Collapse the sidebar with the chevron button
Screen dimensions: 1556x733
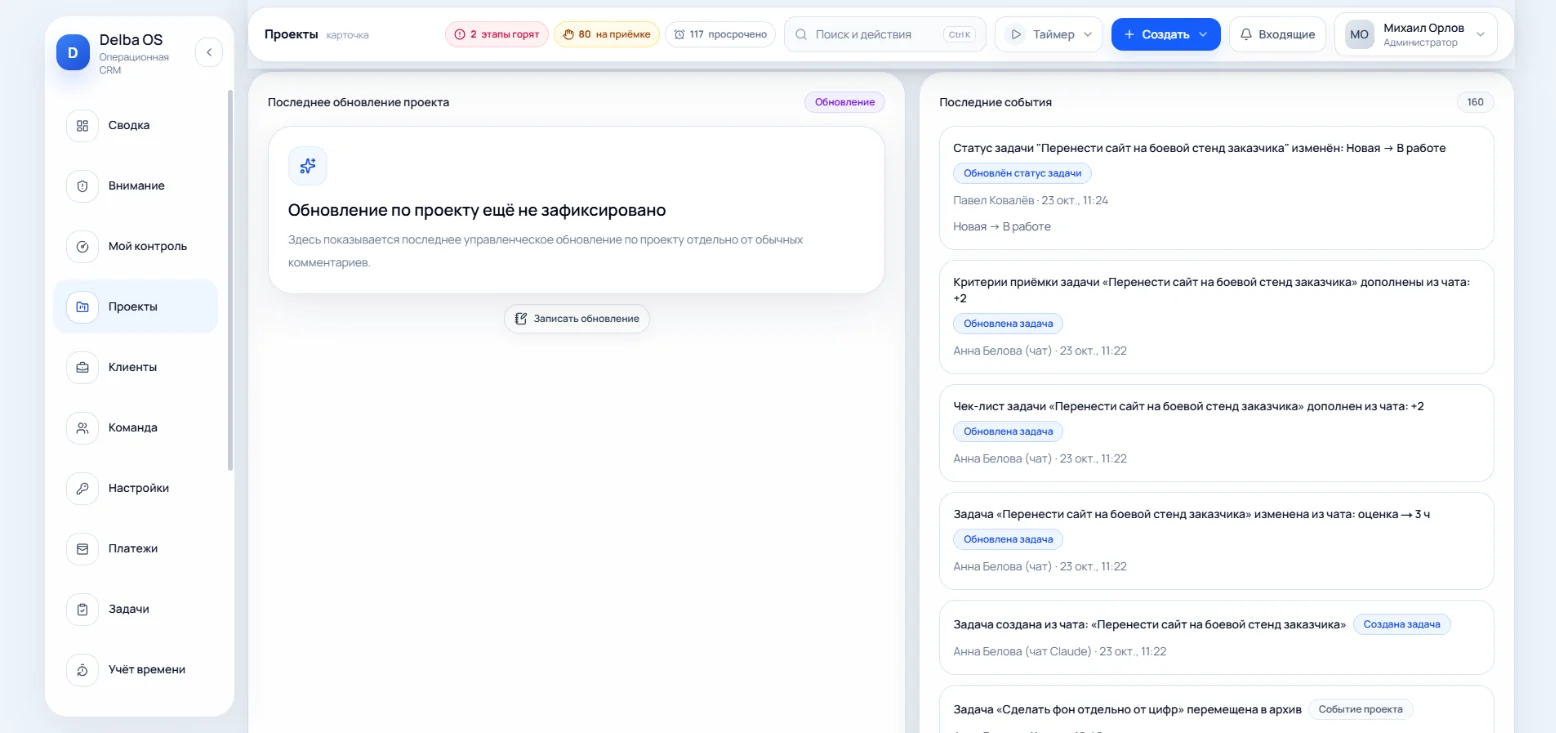[x=209, y=52]
